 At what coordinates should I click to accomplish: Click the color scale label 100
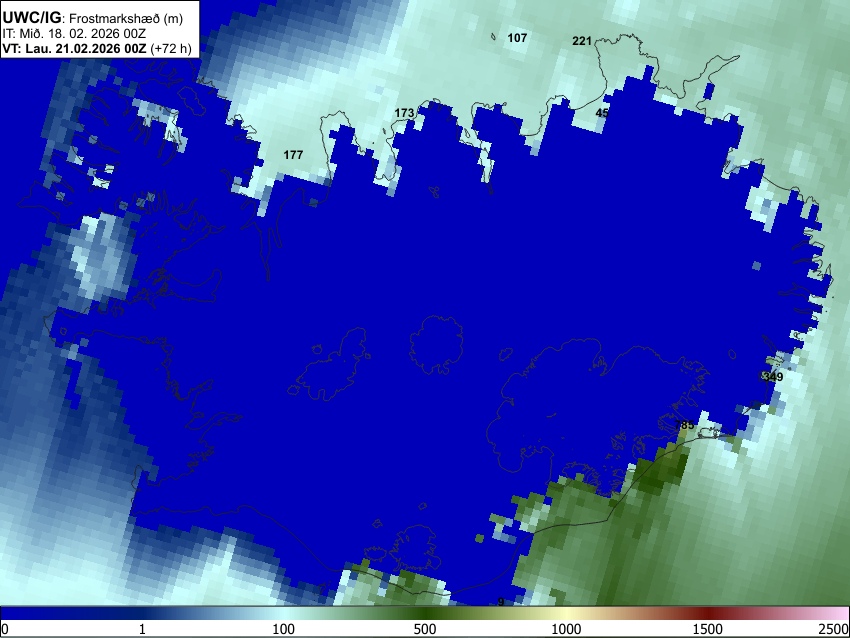tap(283, 629)
